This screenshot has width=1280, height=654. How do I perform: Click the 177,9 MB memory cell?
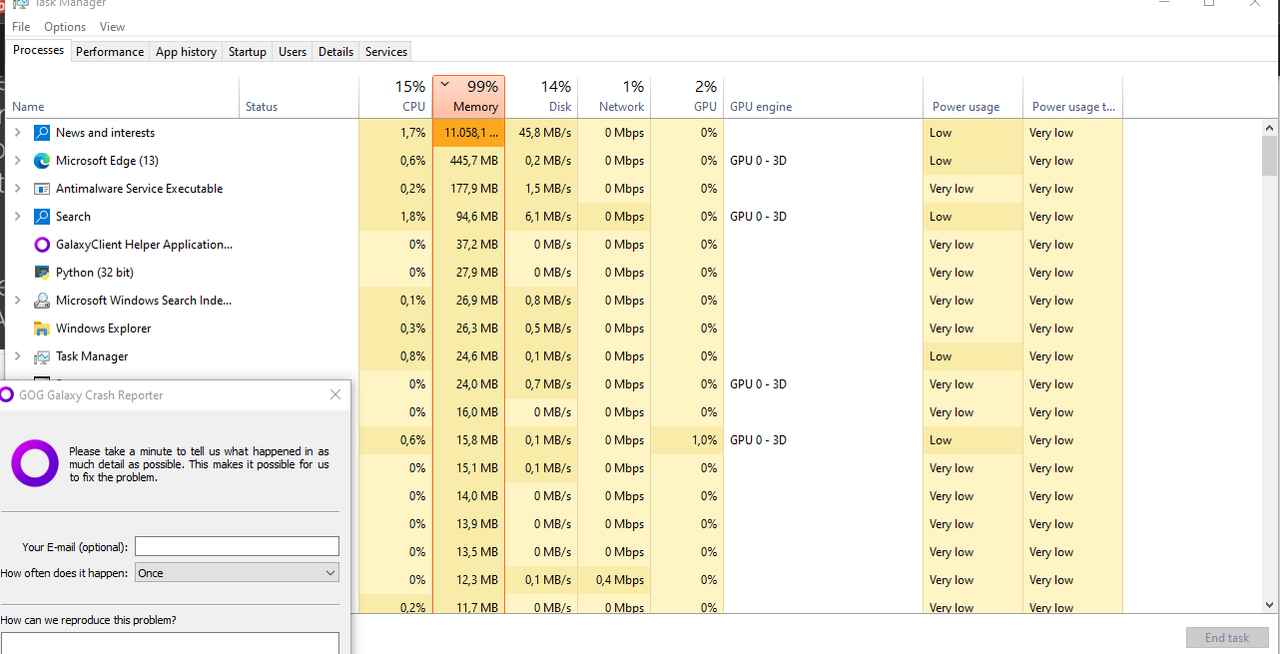(468, 189)
